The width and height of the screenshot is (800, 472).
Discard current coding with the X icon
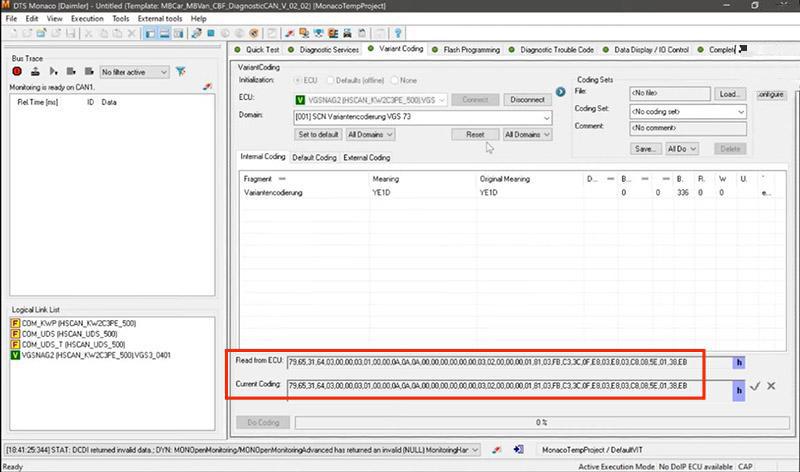coord(771,386)
